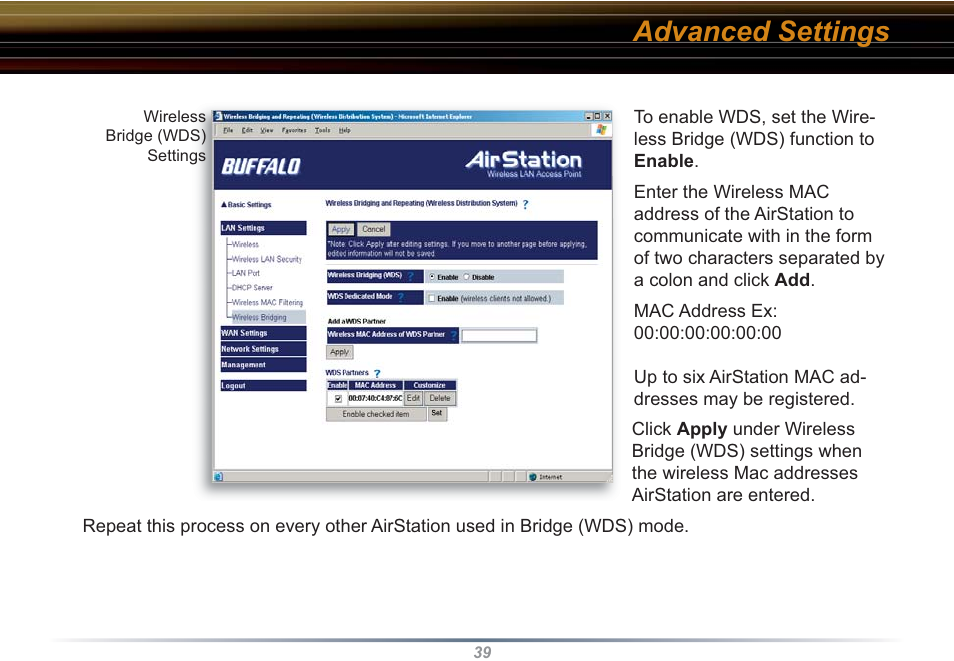Image resolution: width=954 pixels, height=661 pixels.
Task: Click the 00:07:40:C4:87:6C MAC address cell
Action: (x=375, y=399)
